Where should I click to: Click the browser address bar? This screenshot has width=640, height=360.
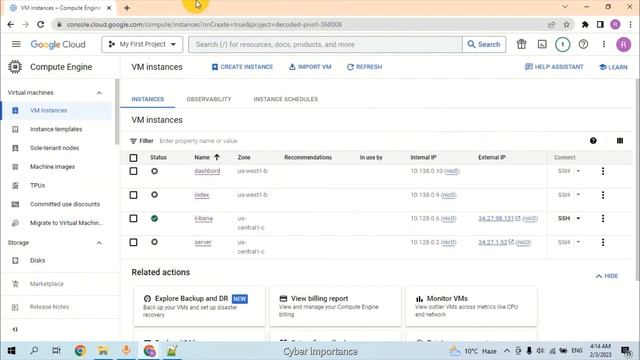[x=302, y=24]
